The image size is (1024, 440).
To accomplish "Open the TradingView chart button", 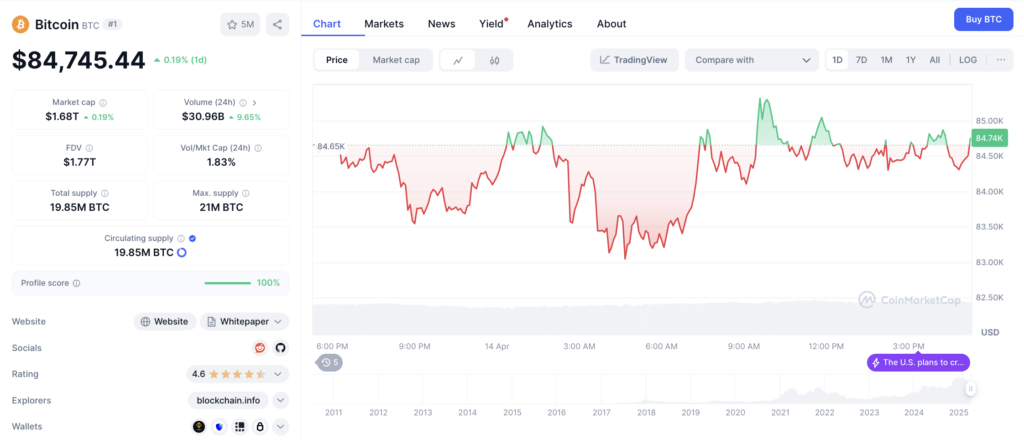I will [x=635, y=60].
